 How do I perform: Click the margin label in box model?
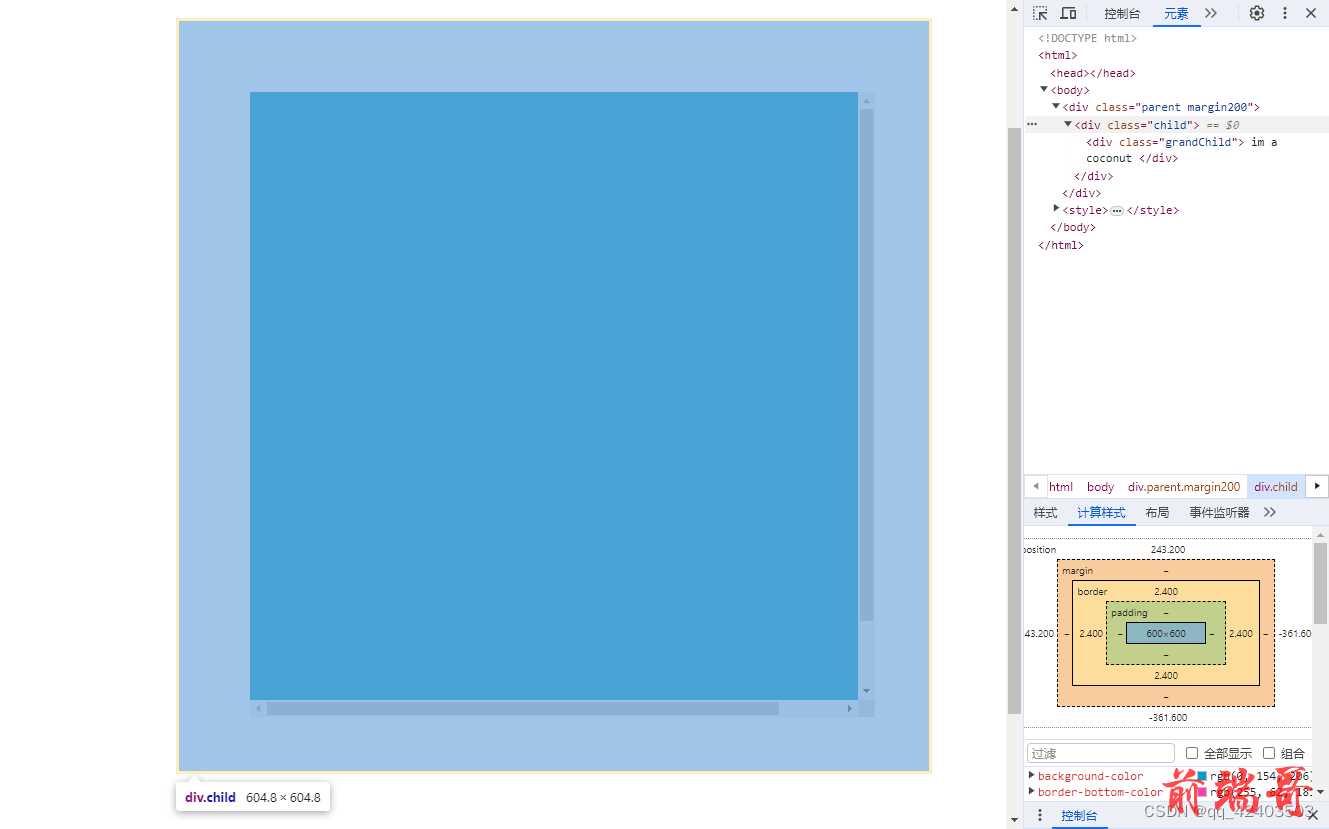point(1077,571)
